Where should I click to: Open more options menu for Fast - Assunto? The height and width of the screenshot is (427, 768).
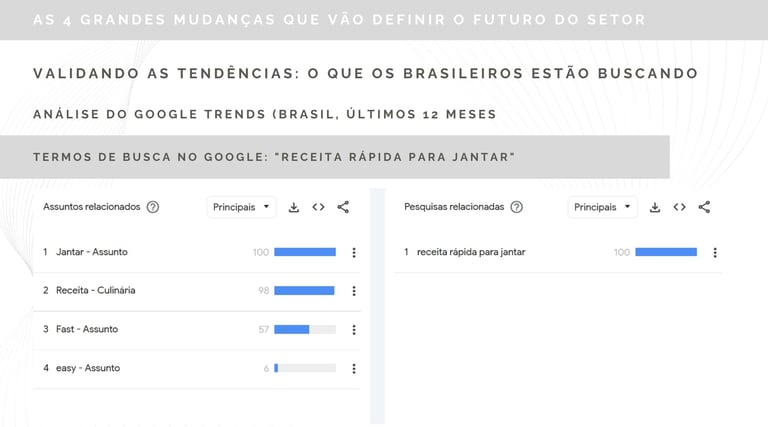pyautogui.click(x=354, y=329)
